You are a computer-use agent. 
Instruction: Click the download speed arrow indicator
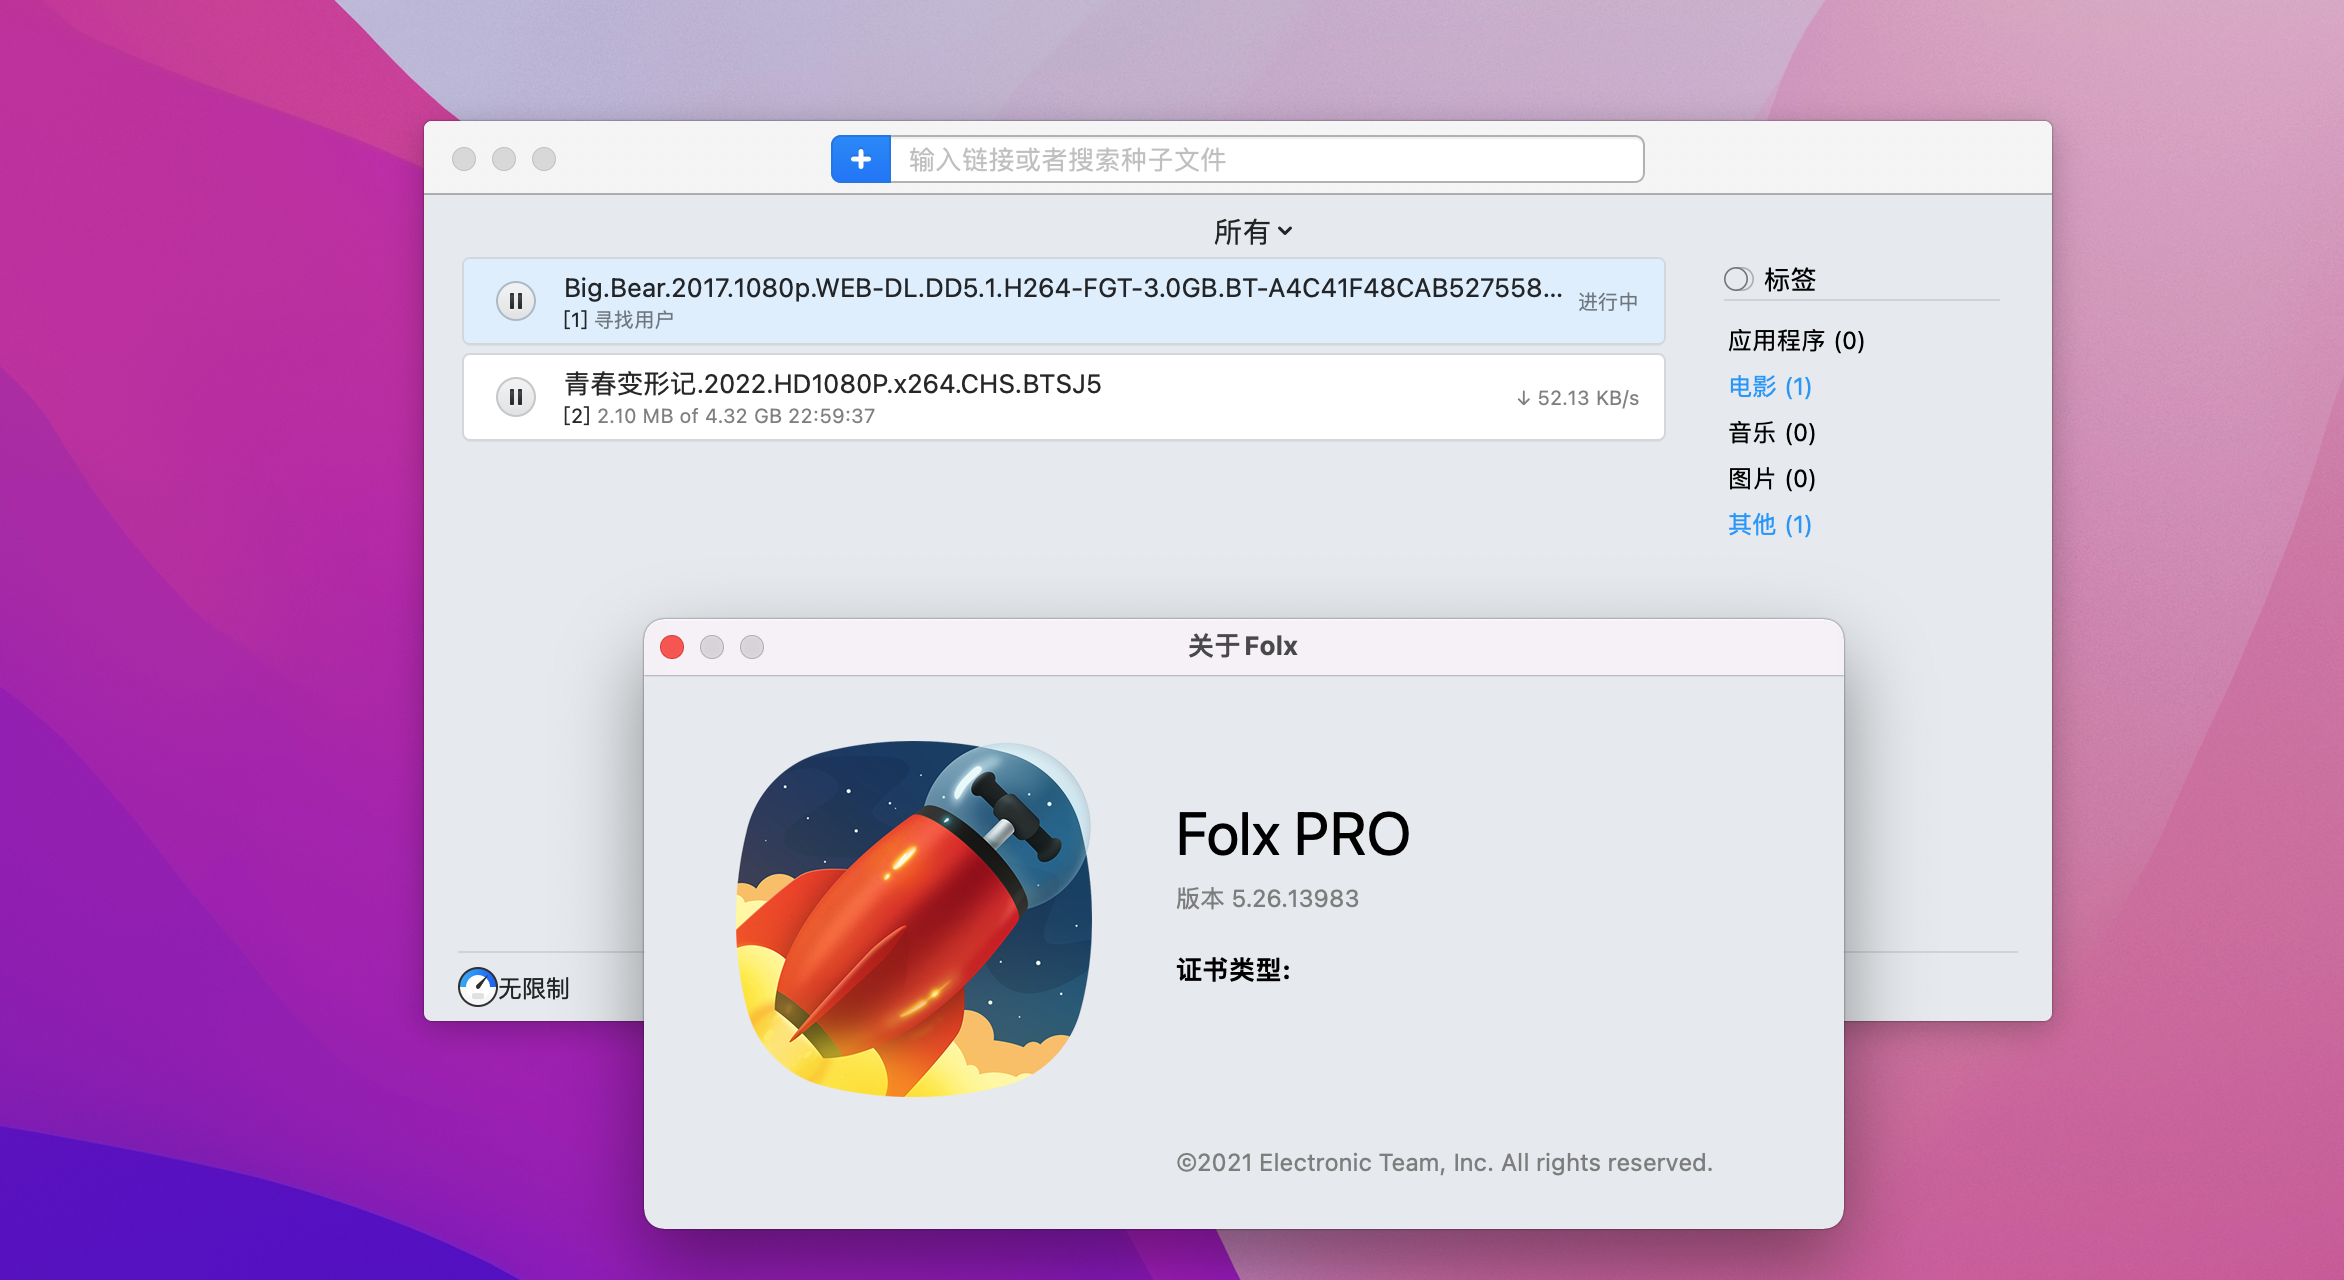point(1523,398)
